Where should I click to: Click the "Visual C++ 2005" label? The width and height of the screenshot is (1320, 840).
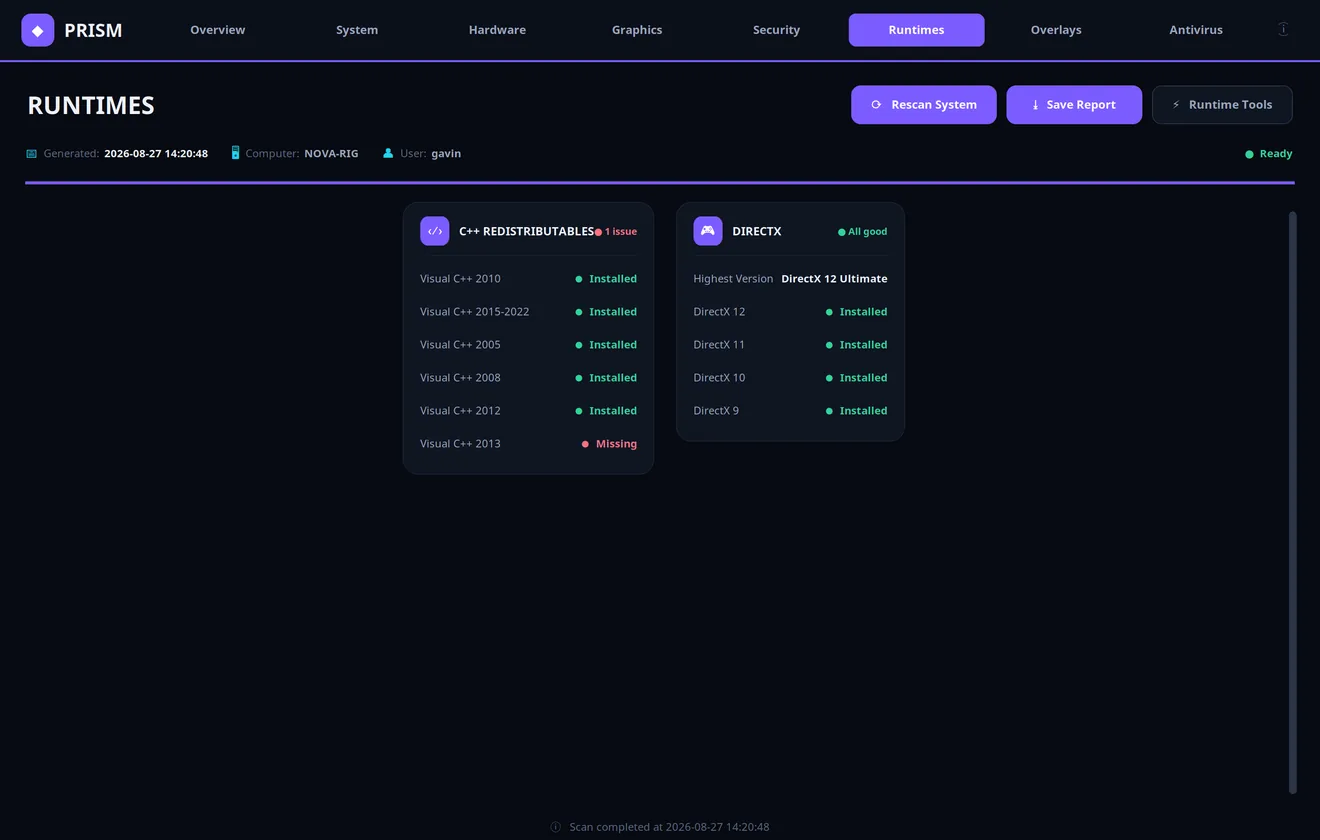[x=460, y=345]
